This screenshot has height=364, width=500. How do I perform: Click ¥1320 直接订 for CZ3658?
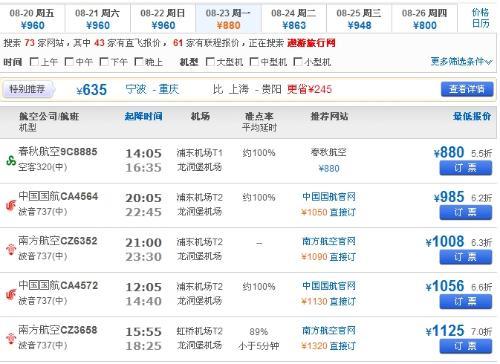click(328, 346)
